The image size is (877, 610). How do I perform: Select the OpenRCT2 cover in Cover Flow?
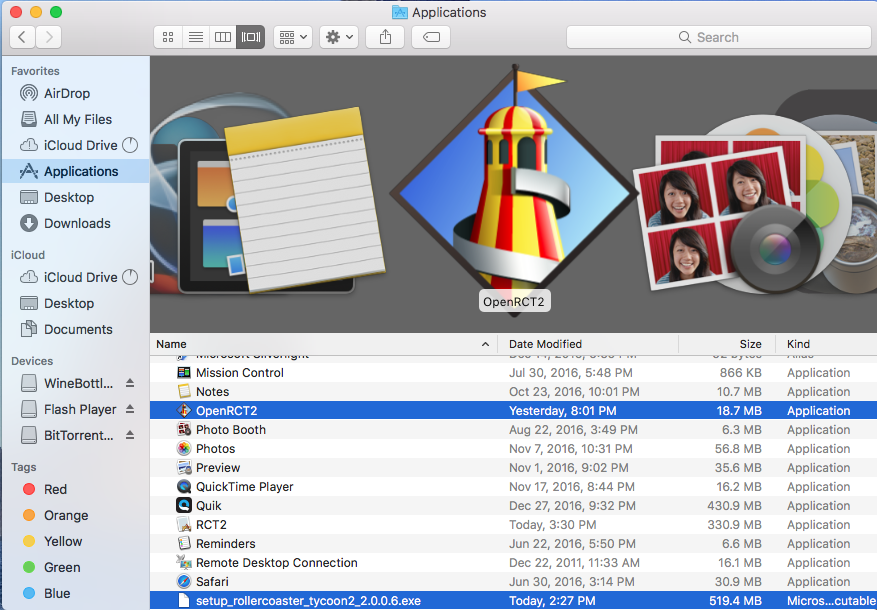[514, 190]
